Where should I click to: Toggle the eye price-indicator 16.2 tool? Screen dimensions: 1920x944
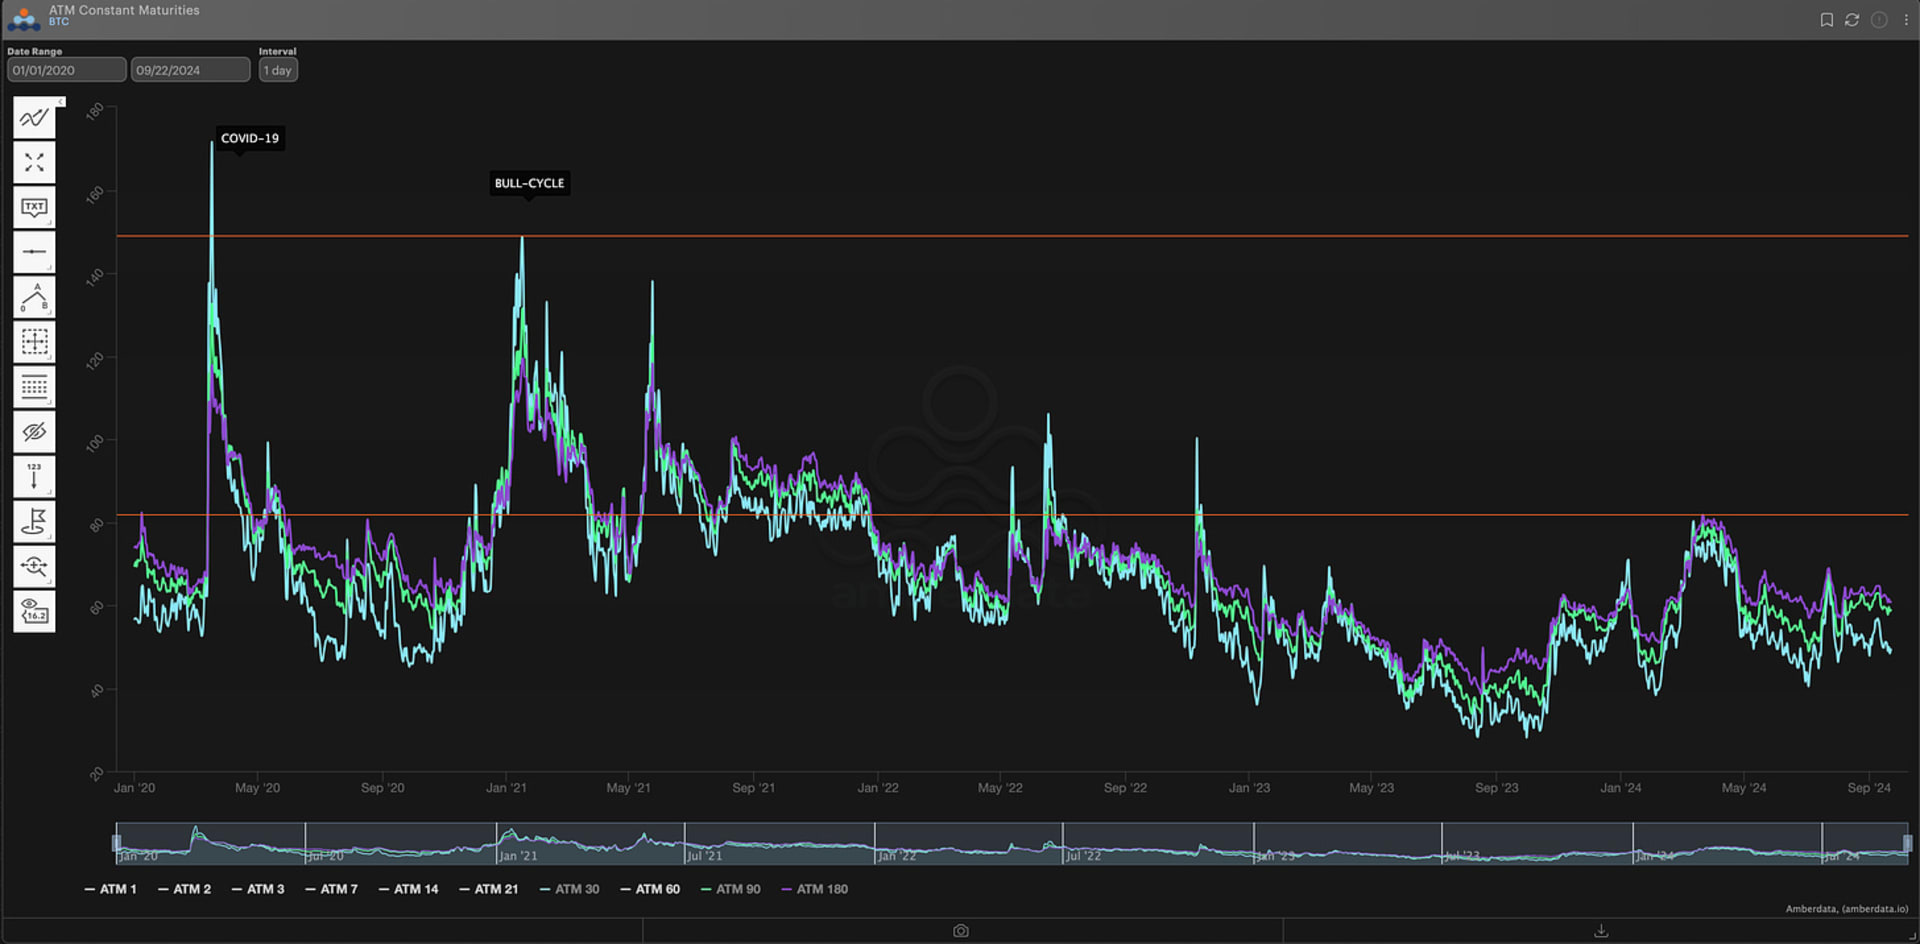point(34,611)
